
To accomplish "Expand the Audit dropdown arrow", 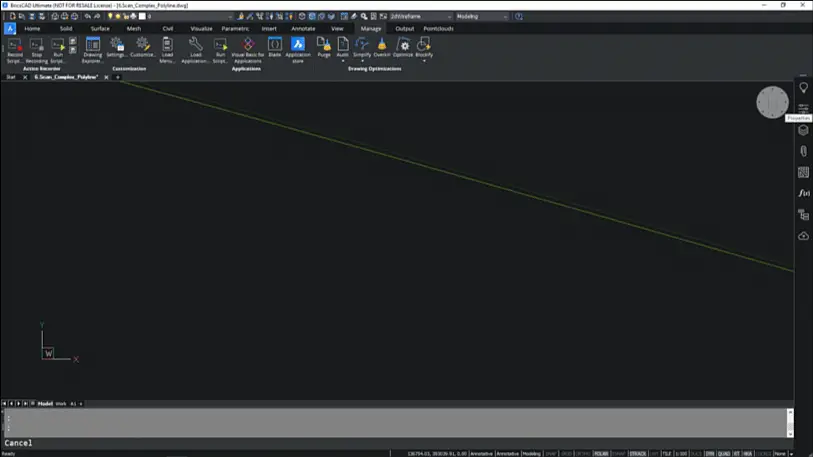I will 343,61.
